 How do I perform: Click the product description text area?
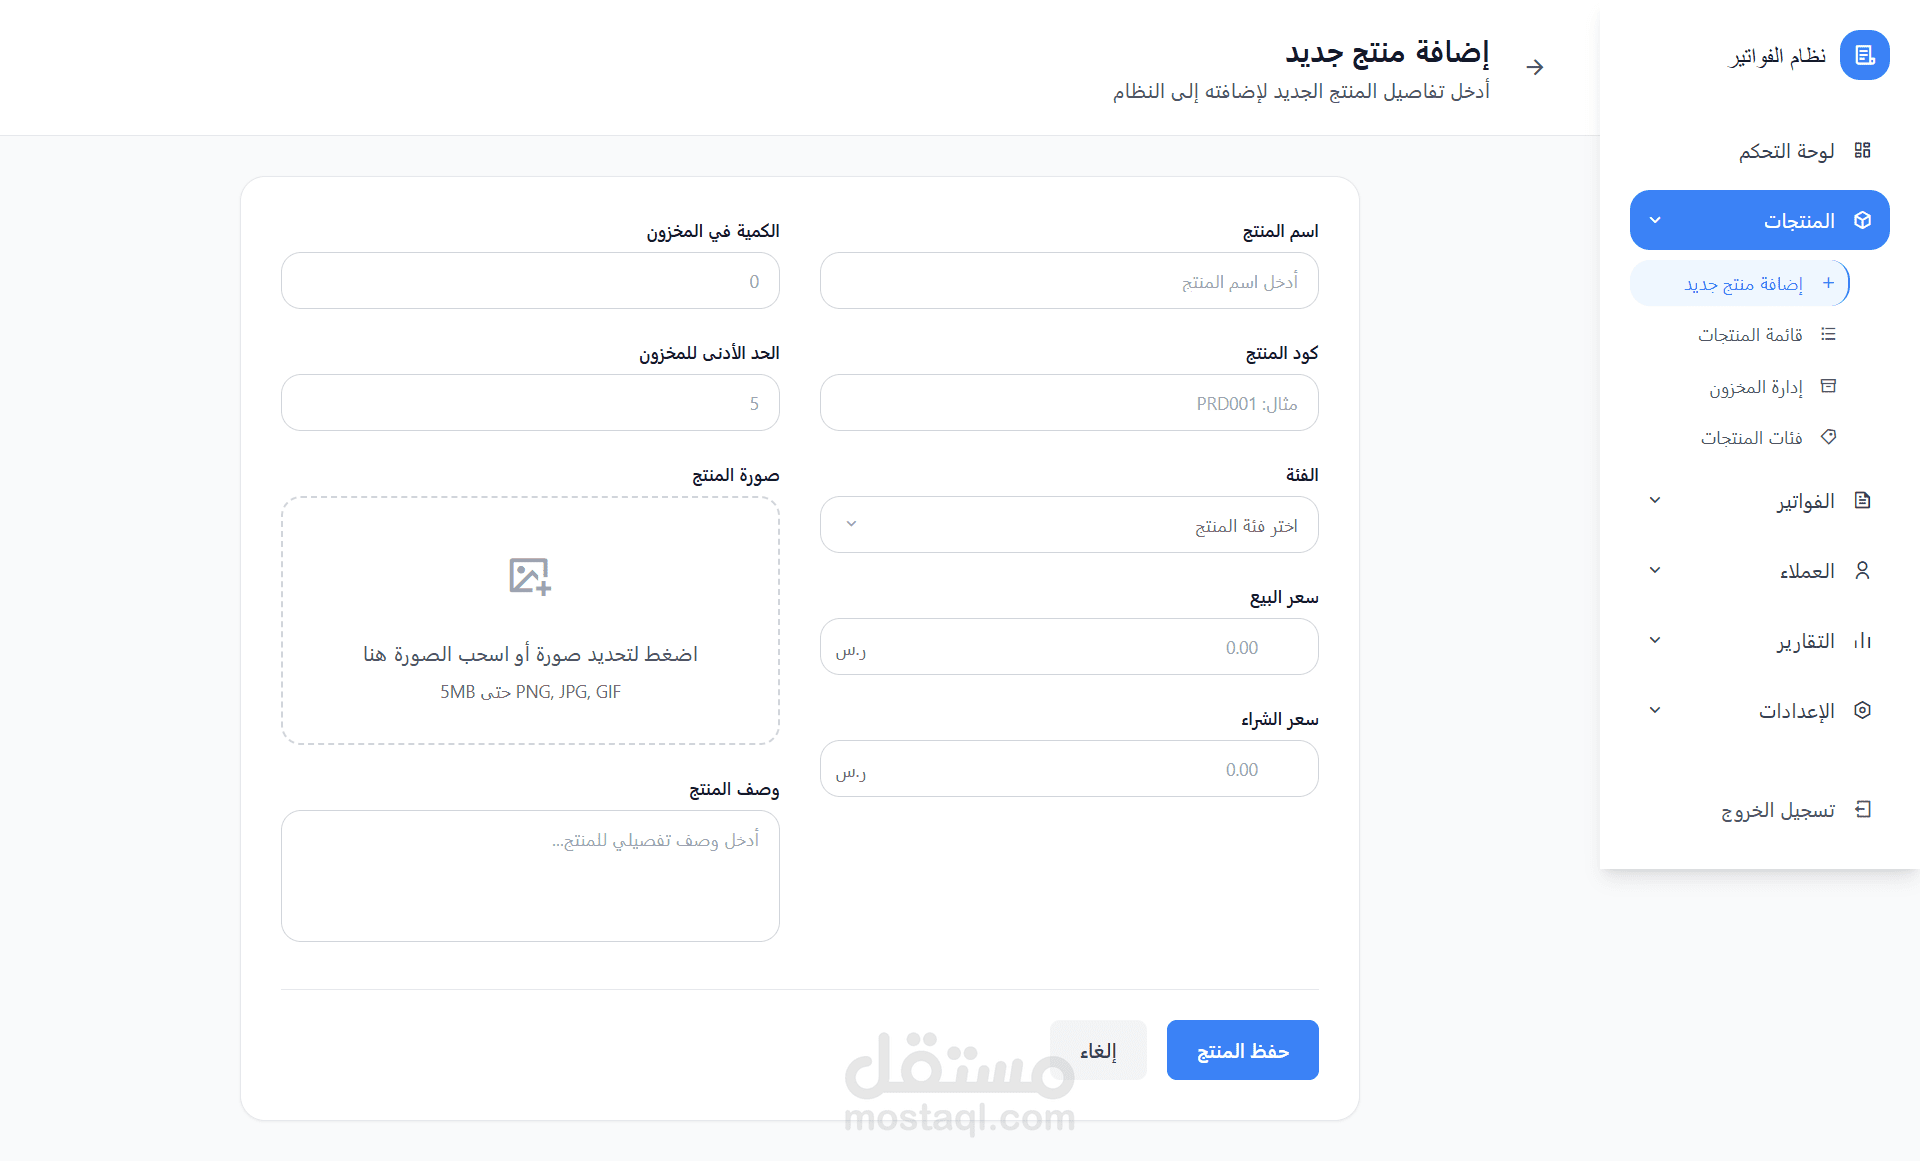[x=530, y=876]
